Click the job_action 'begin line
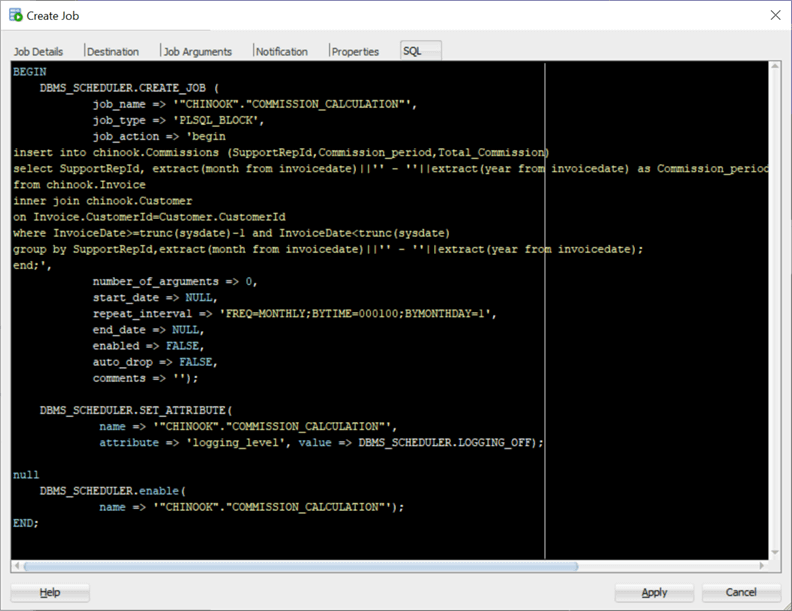Viewport: 792px width, 611px height. point(159,136)
